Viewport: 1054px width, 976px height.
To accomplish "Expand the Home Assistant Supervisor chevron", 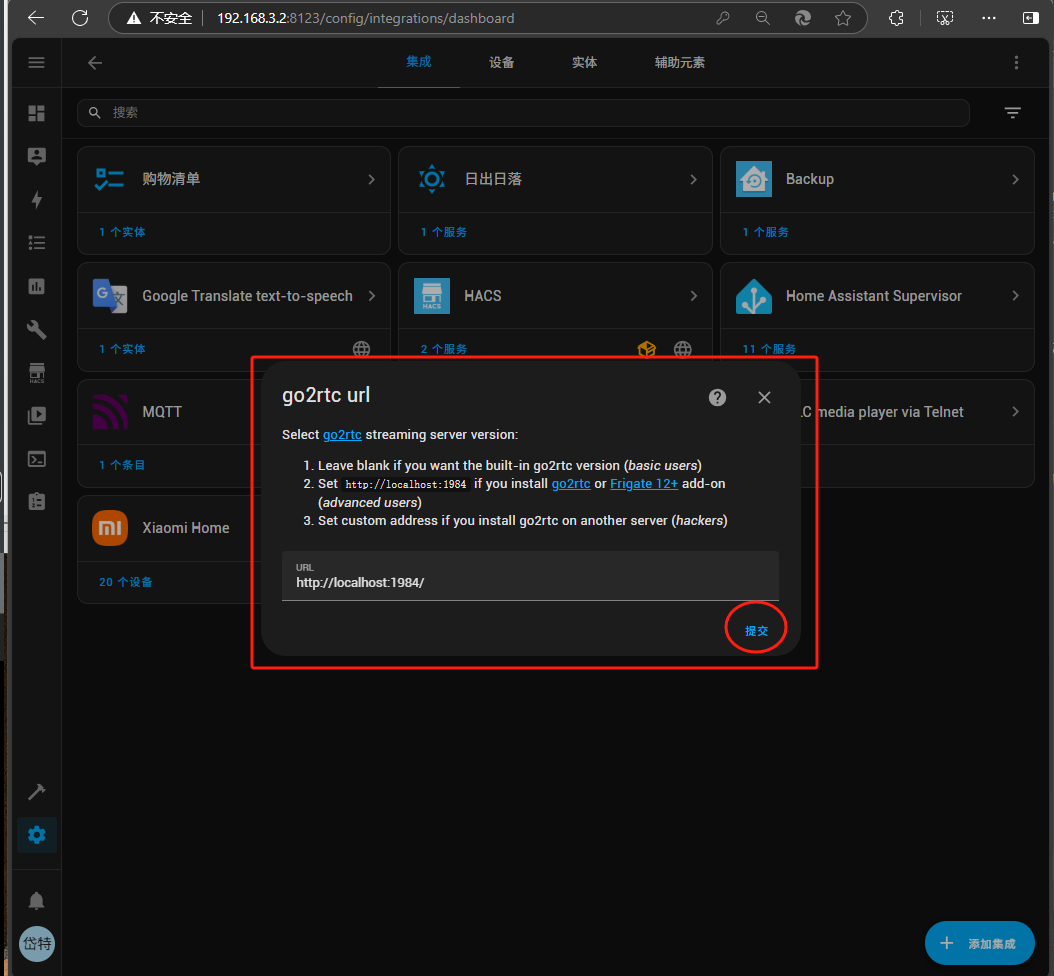I will (1015, 296).
